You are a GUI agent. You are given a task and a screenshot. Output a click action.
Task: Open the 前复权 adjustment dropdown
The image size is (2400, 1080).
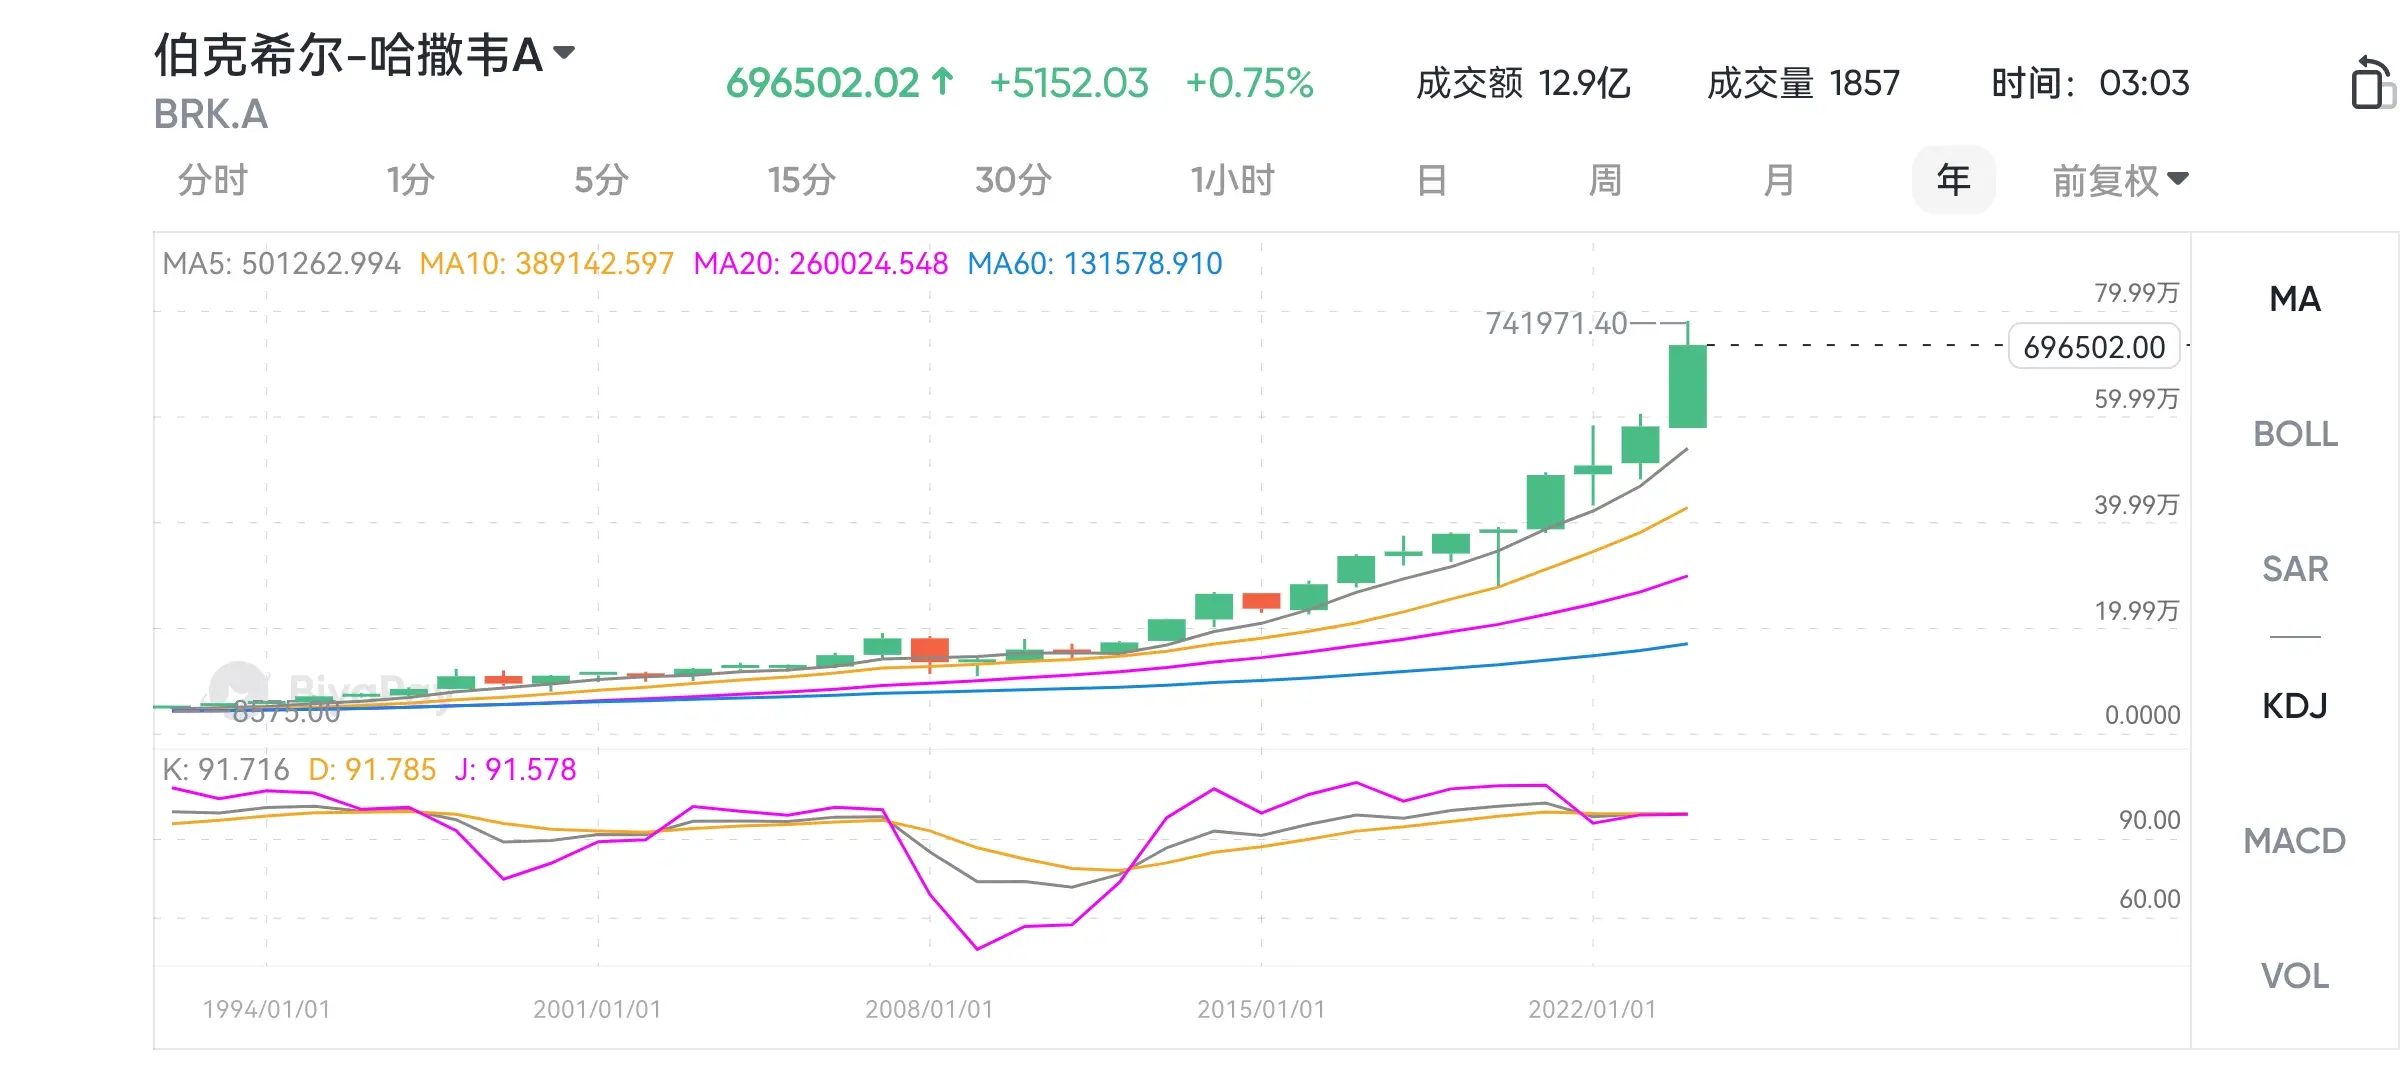pos(2120,181)
